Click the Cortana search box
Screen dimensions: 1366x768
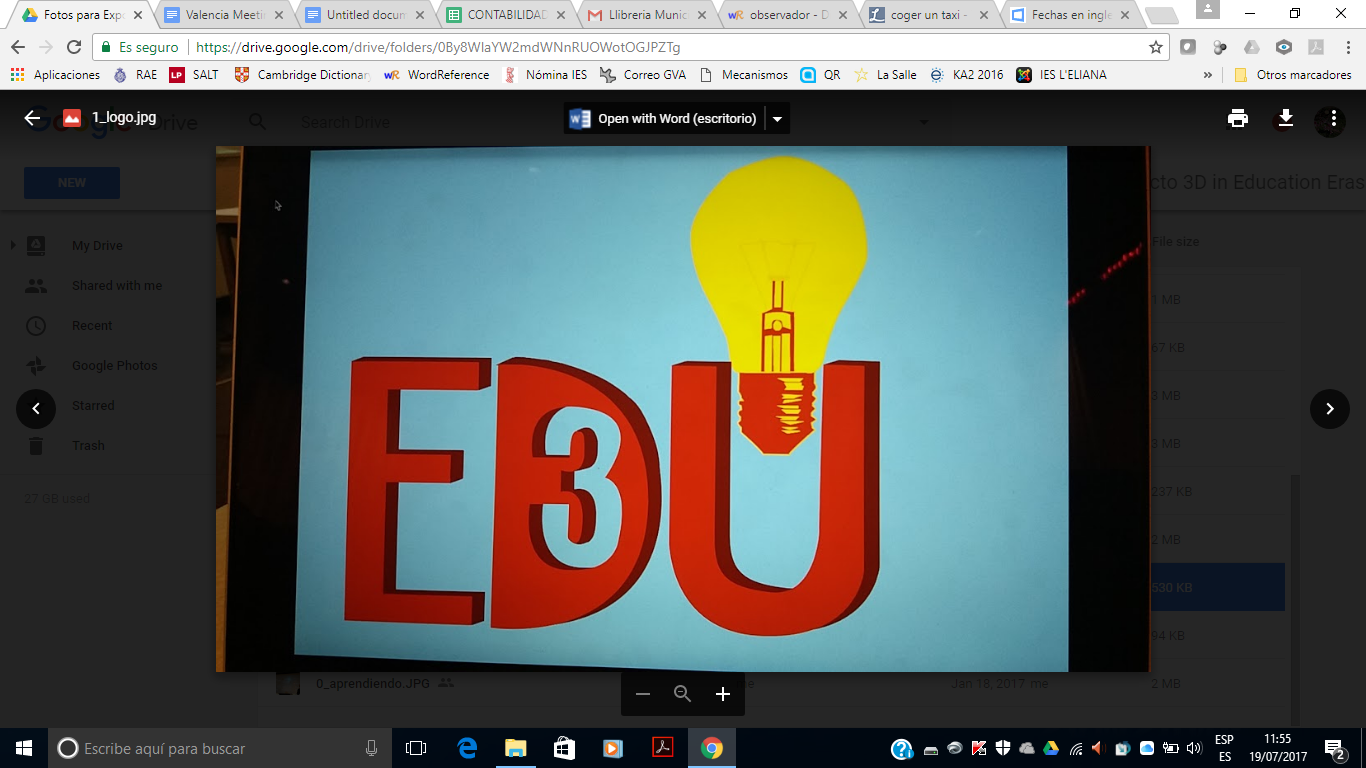[x=220, y=748]
